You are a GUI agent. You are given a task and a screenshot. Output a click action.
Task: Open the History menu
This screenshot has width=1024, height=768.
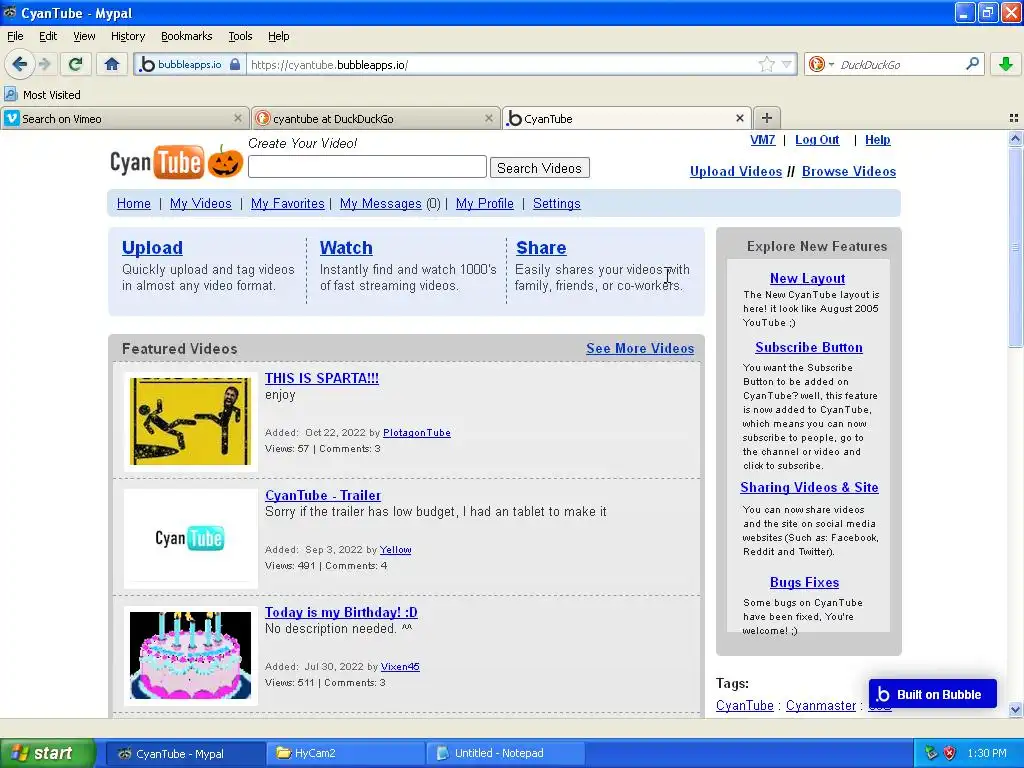[128, 36]
